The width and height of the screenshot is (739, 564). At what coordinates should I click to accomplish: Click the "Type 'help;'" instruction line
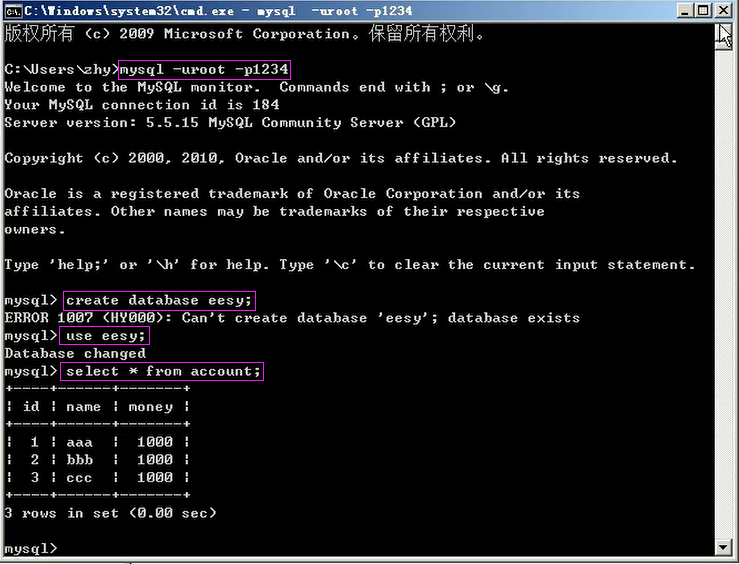click(x=349, y=265)
